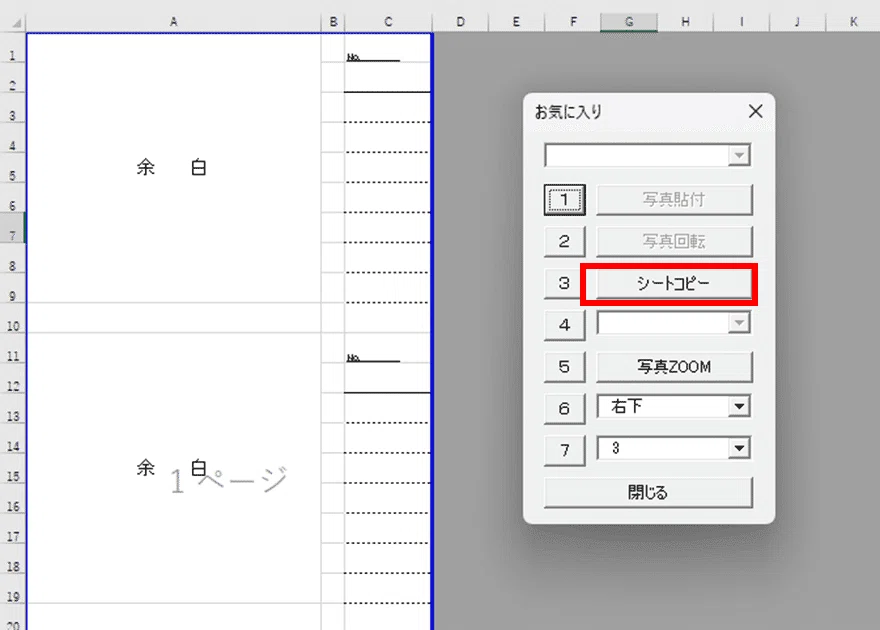Click the 右下 combo box text

tap(626, 406)
